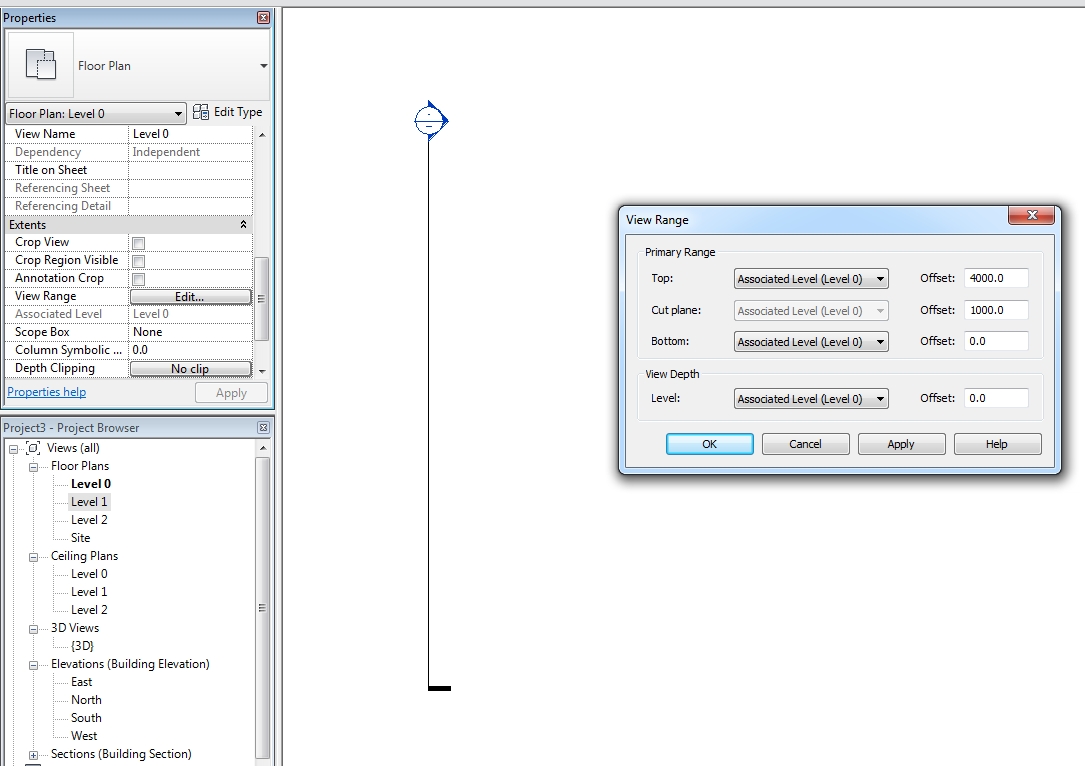Click the Views (all) browser icon

tap(33, 448)
